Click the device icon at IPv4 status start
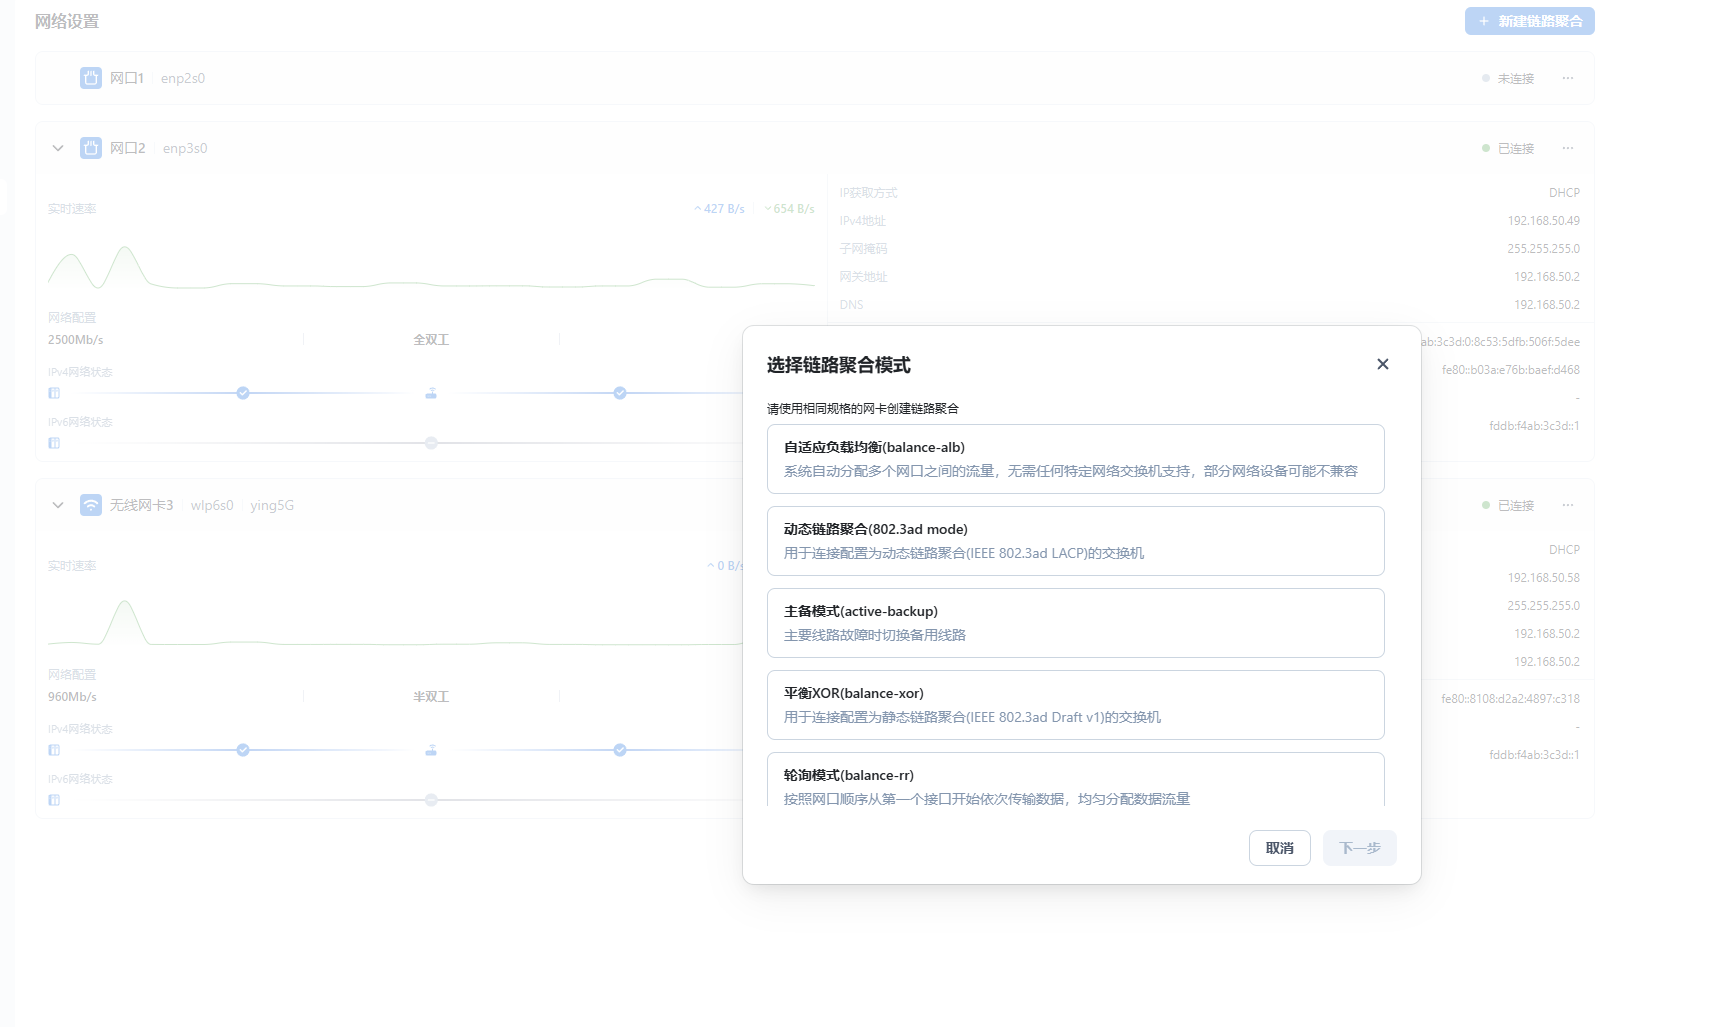The width and height of the screenshot is (1709, 1027). coord(53,393)
